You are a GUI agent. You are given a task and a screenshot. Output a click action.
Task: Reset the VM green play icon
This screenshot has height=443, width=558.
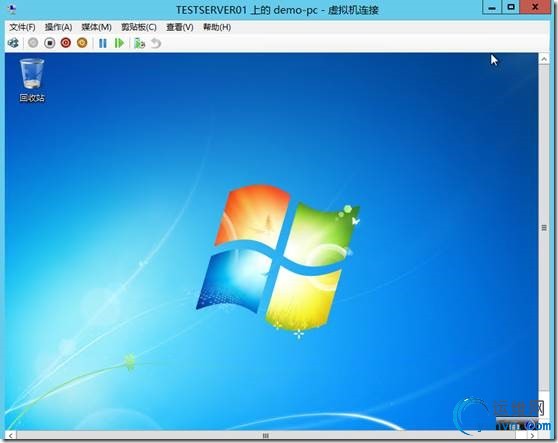click(119, 43)
